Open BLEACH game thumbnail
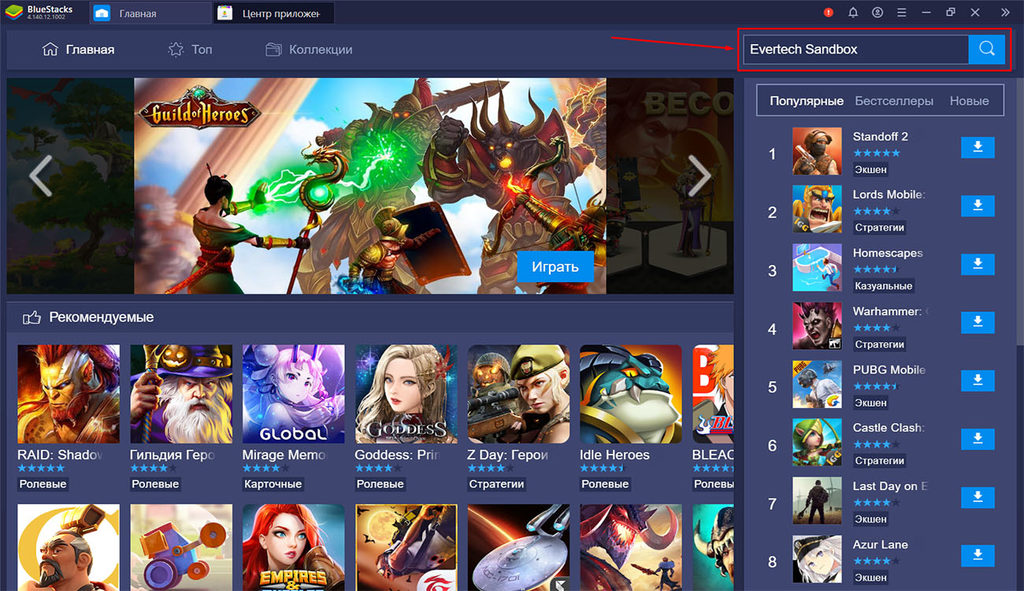The height and width of the screenshot is (591, 1024). pos(713,394)
